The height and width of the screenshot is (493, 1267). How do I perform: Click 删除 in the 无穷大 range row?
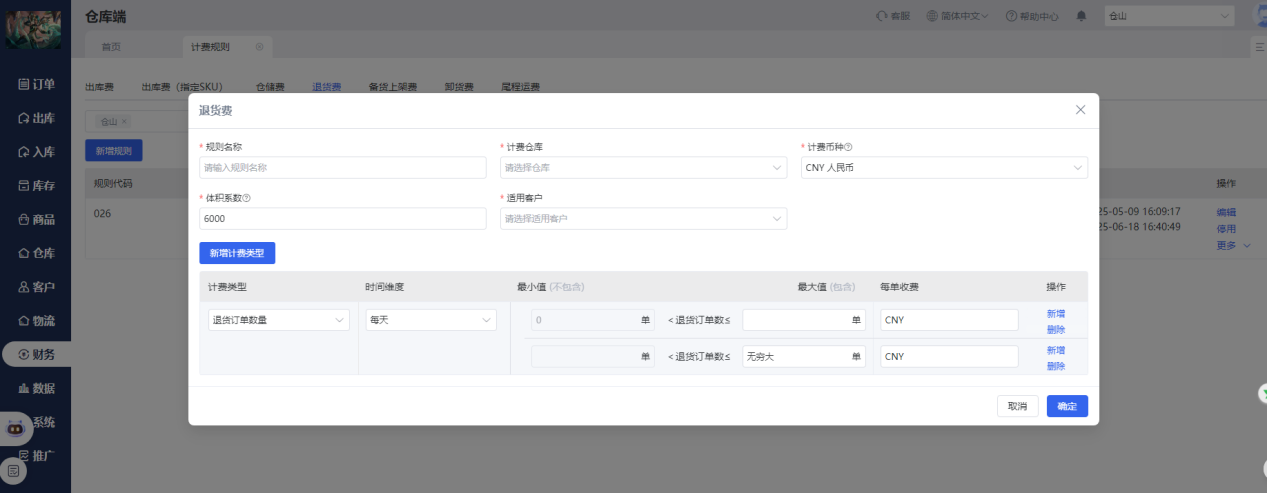[1056, 366]
